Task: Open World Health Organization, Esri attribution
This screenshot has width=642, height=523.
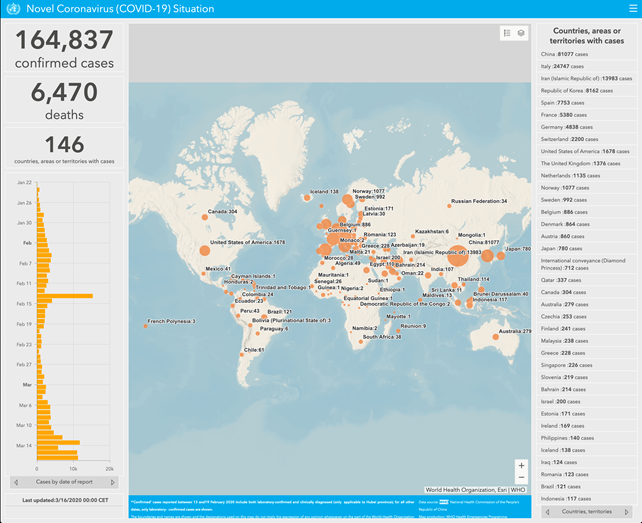Action: click(x=475, y=490)
